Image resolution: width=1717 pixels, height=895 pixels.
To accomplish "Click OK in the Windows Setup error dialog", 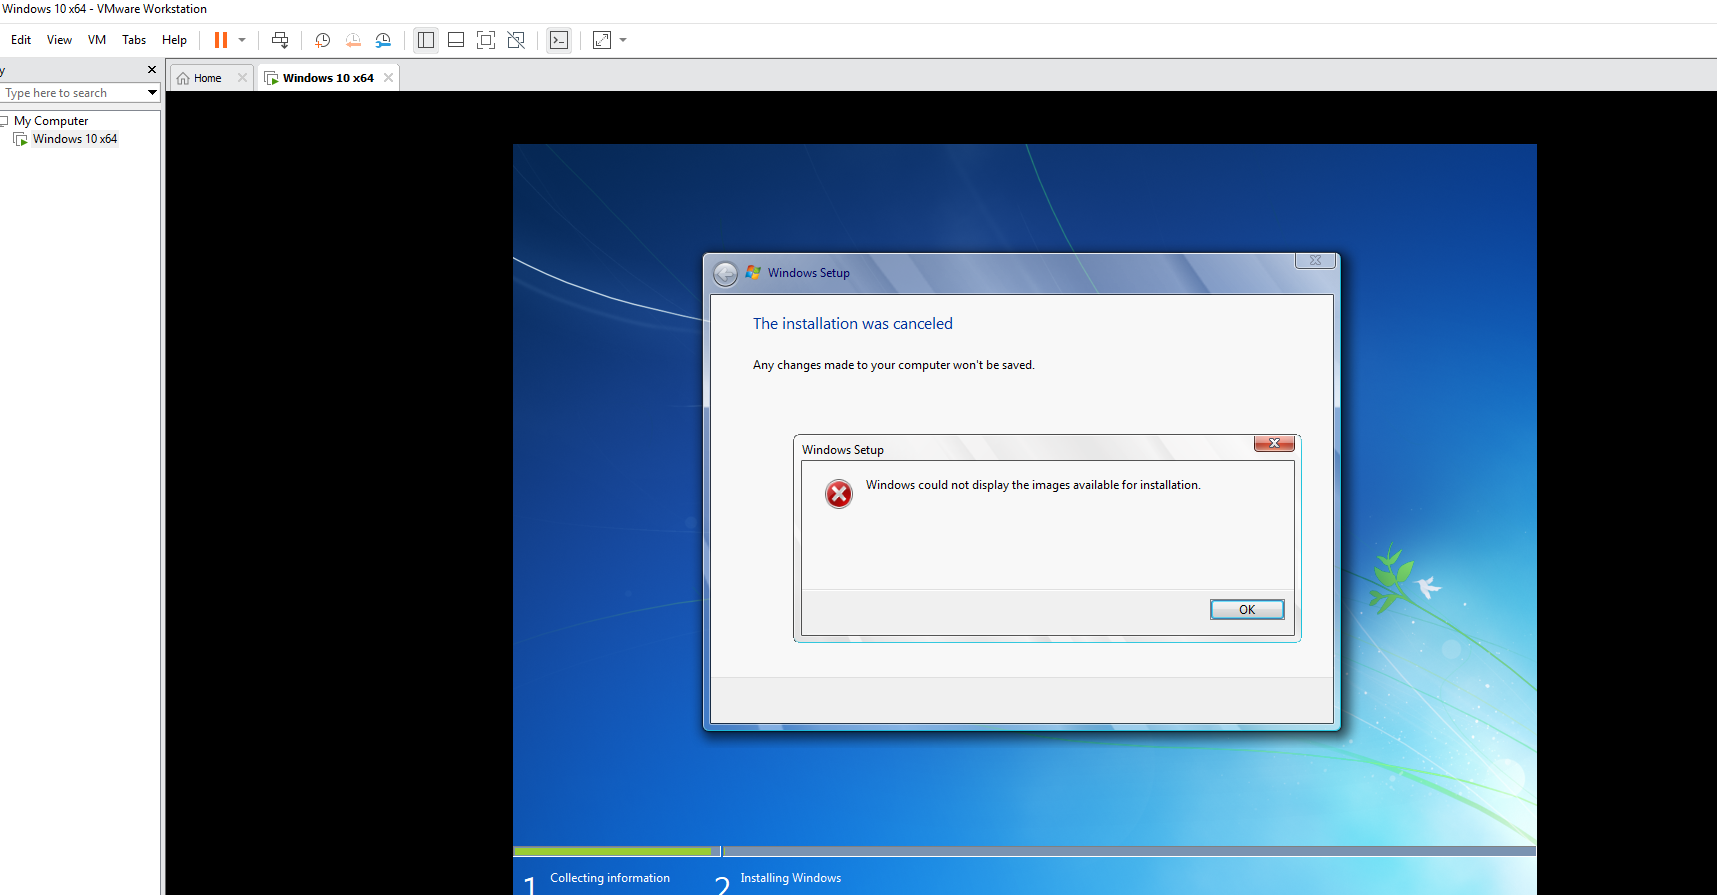I will (1247, 610).
